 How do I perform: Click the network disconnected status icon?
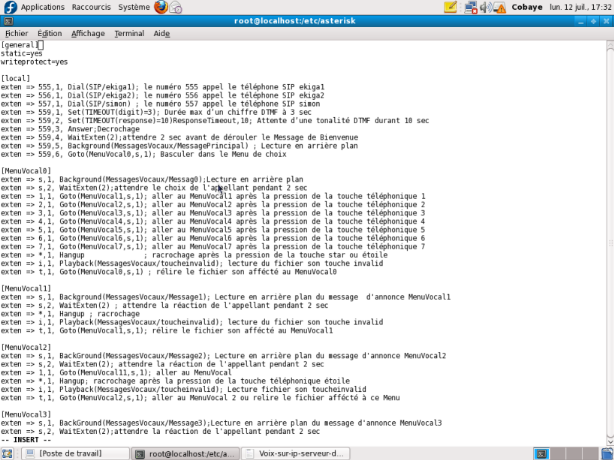[x=471, y=7]
